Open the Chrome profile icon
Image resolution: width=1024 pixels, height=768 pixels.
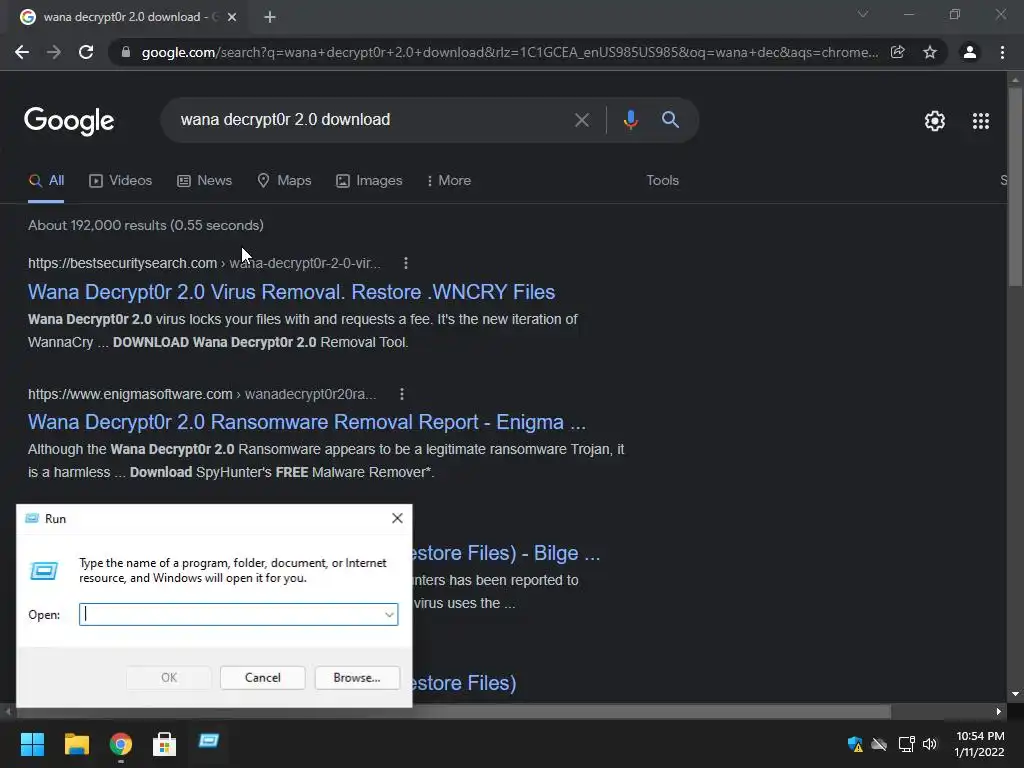(x=970, y=52)
